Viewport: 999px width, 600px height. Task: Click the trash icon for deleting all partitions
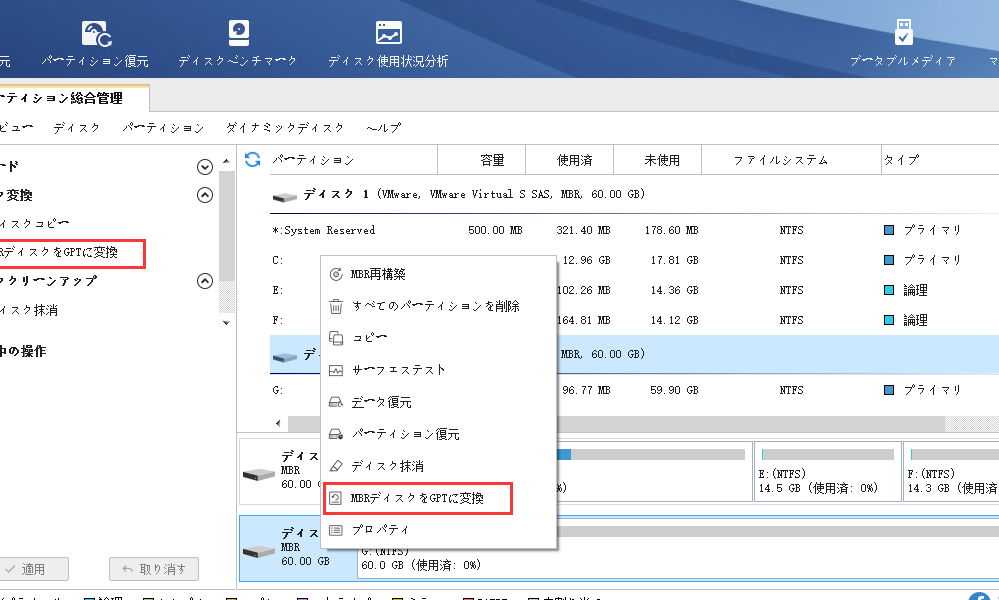click(336, 306)
